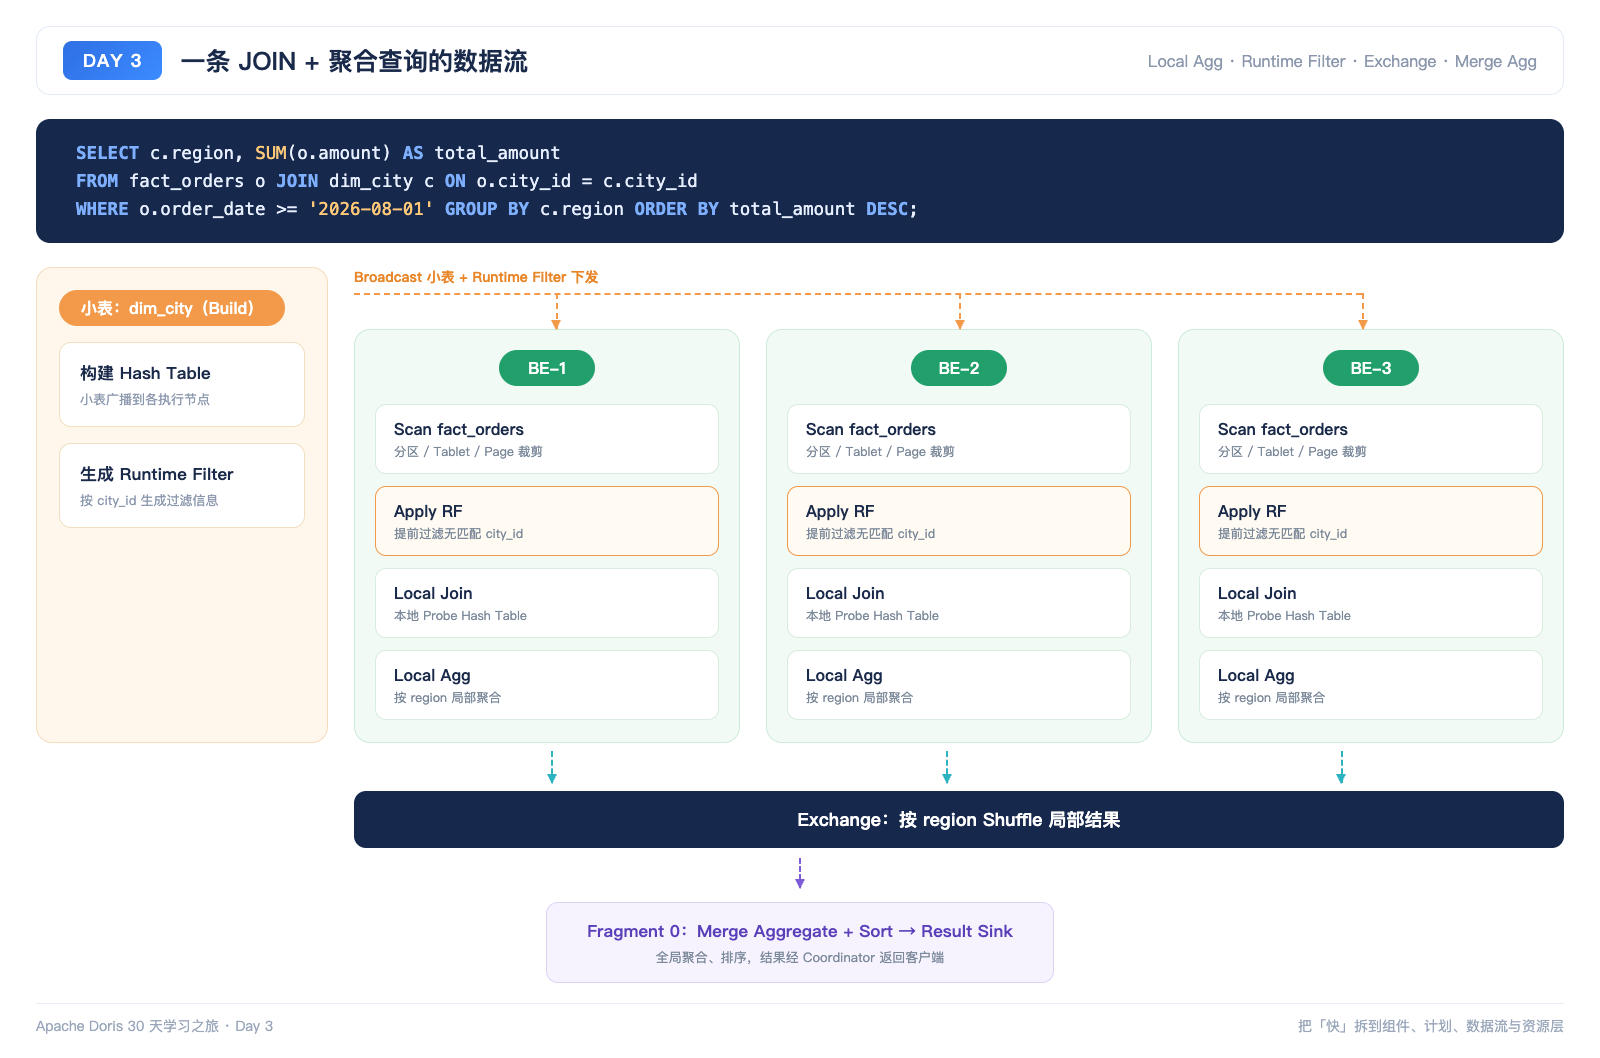Click the BE-3 node badge
1600x1058 pixels.
click(x=1371, y=368)
